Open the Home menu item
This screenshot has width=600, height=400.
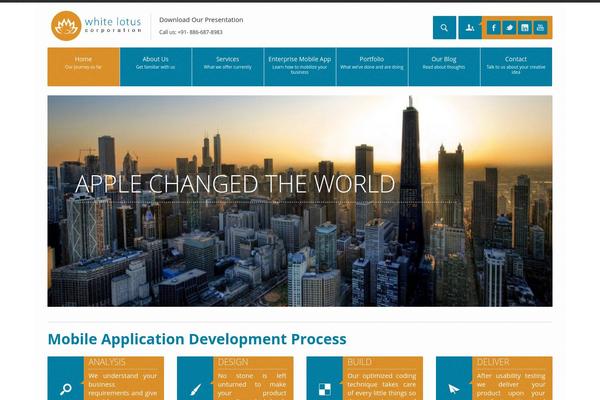click(83, 67)
